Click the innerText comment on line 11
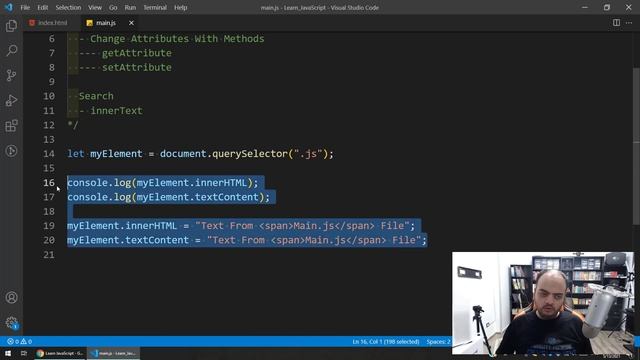640x360 pixels. [x=116, y=111]
